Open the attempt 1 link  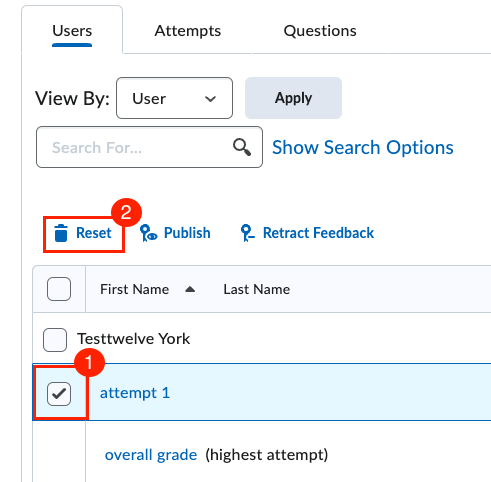pyautogui.click(x=135, y=393)
